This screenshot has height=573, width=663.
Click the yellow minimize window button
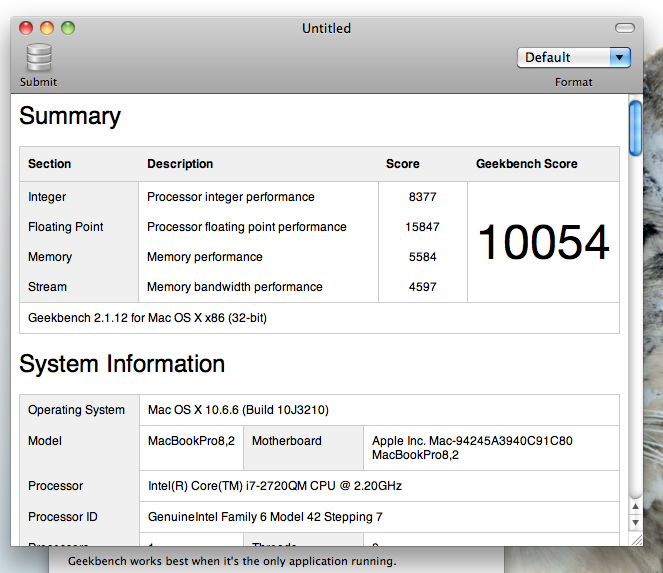pyautogui.click(x=47, y=28)
